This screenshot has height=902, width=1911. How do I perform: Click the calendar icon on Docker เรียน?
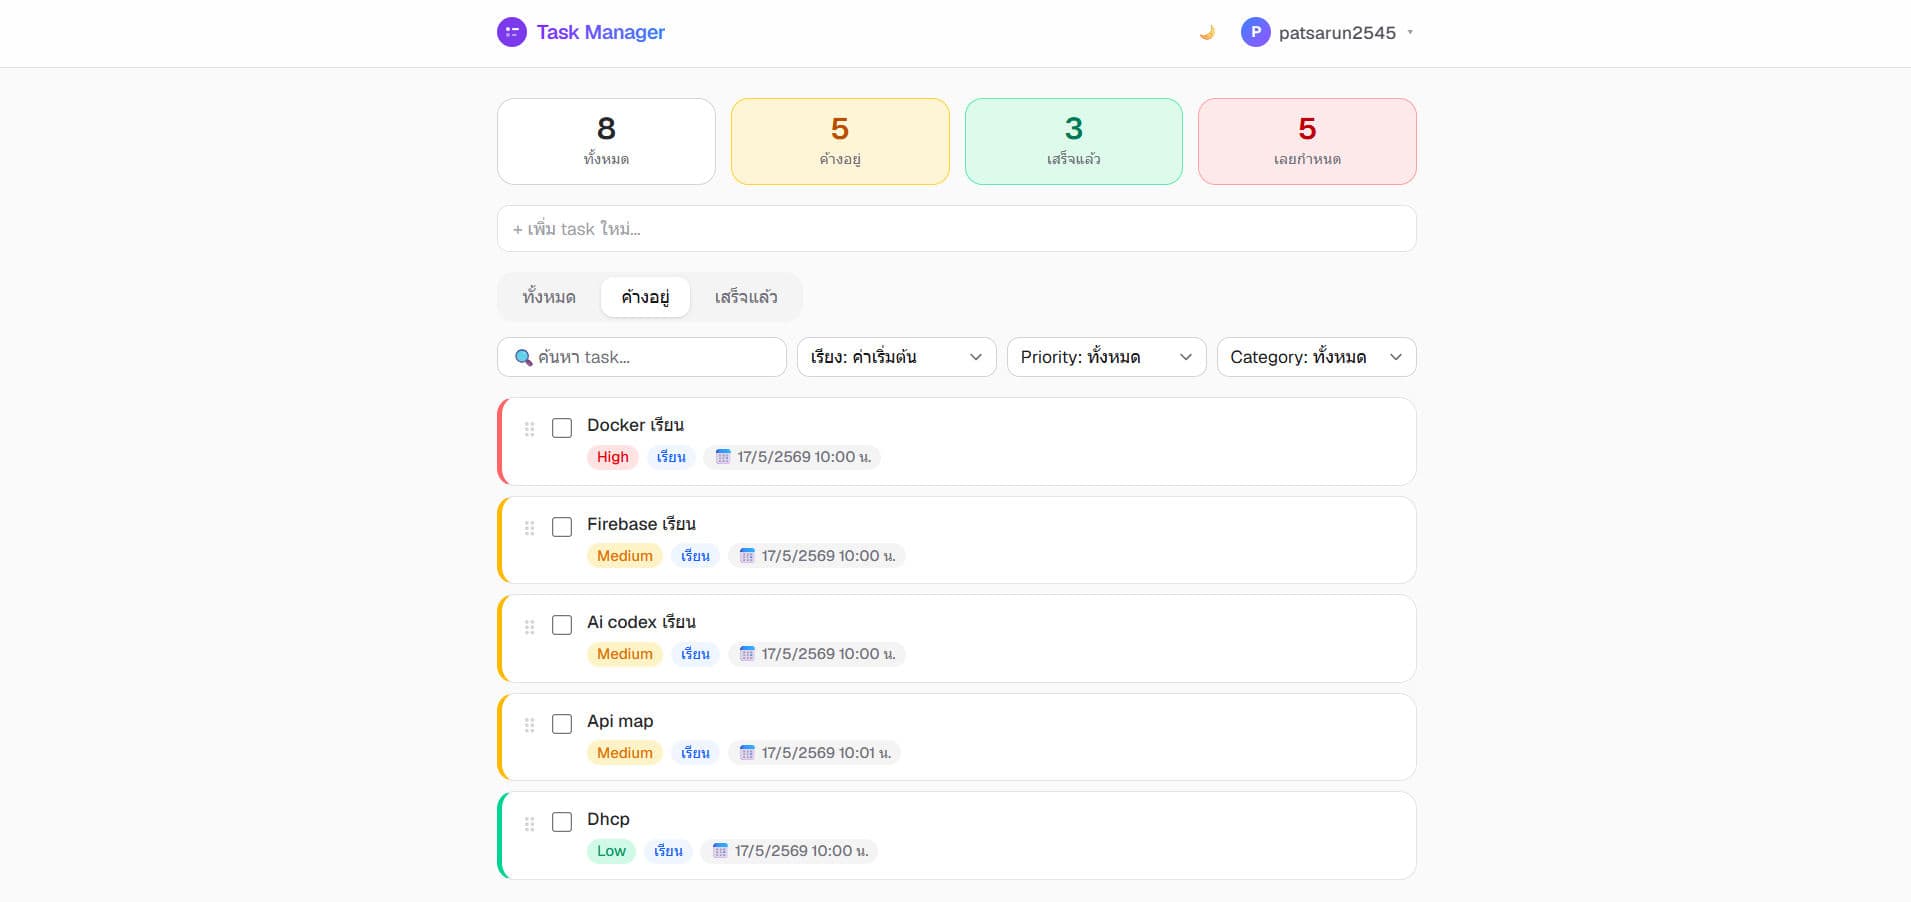722,457
